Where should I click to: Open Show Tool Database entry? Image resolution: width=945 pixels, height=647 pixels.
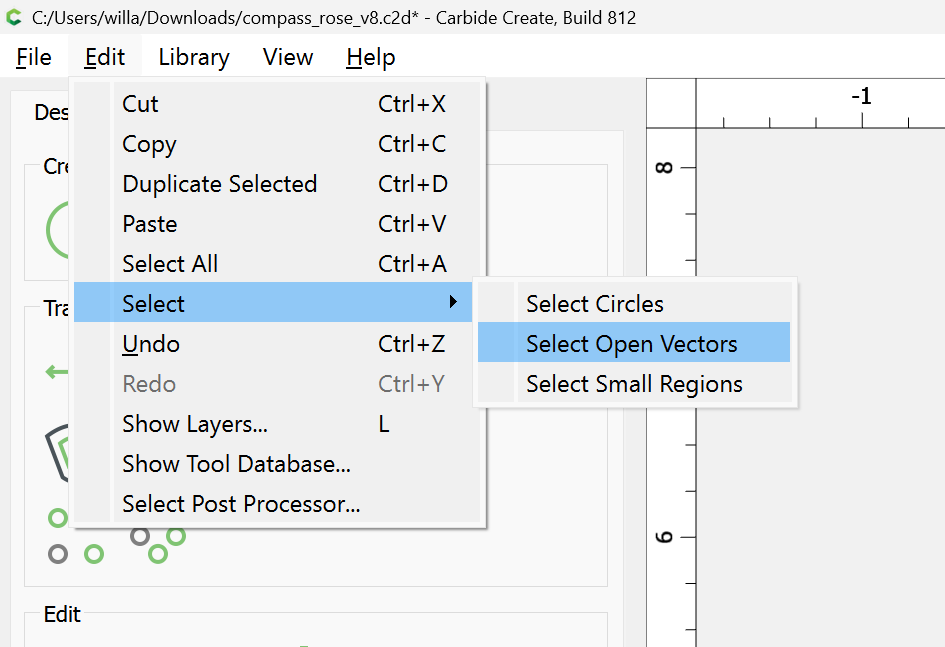[x=236, y=464]
